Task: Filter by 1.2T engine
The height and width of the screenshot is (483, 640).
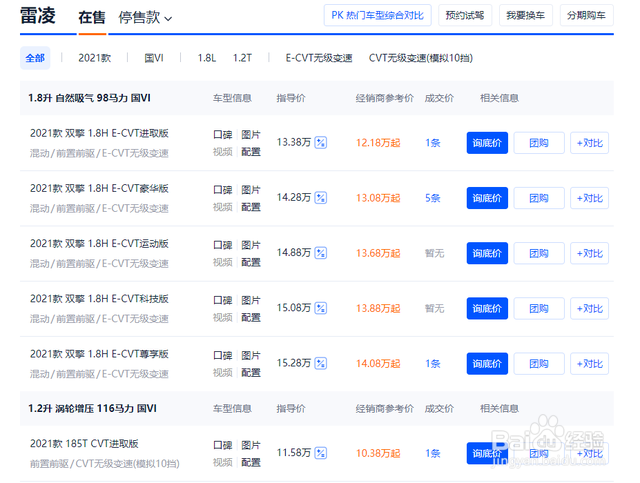Action: pyautogui.click(x=242, y=58)
